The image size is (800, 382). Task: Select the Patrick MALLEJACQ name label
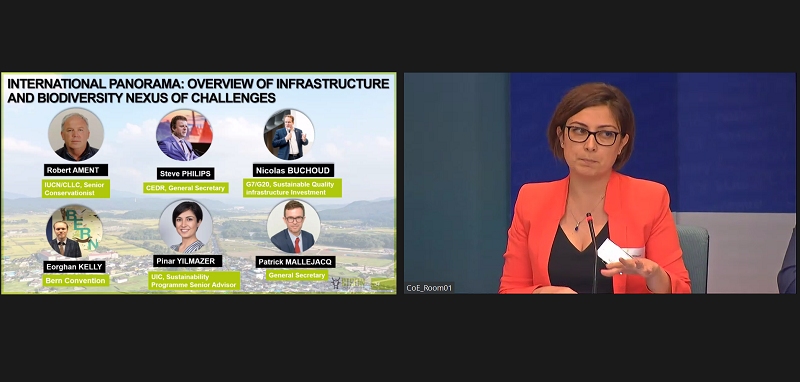click(x=295, y=262)
